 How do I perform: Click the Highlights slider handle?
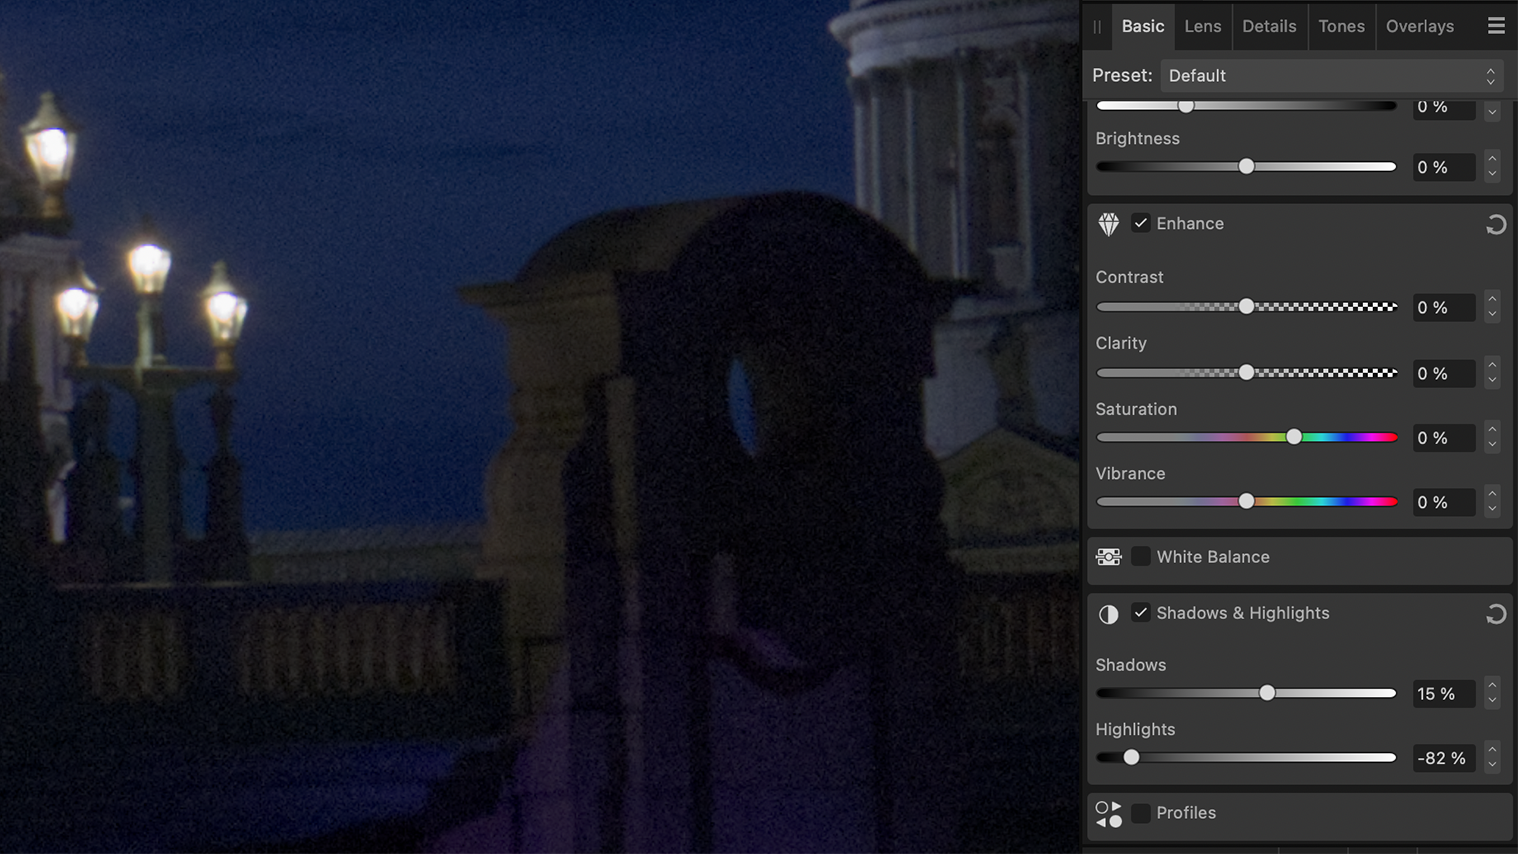tap(1131, 757)
